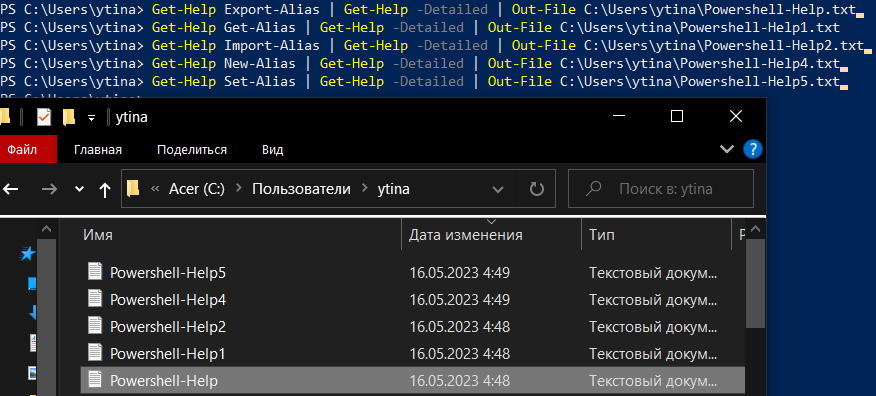The image size is (876, 396).
Task: Open the recent locations dropdown arrow
Action: (x=79, y=189)
